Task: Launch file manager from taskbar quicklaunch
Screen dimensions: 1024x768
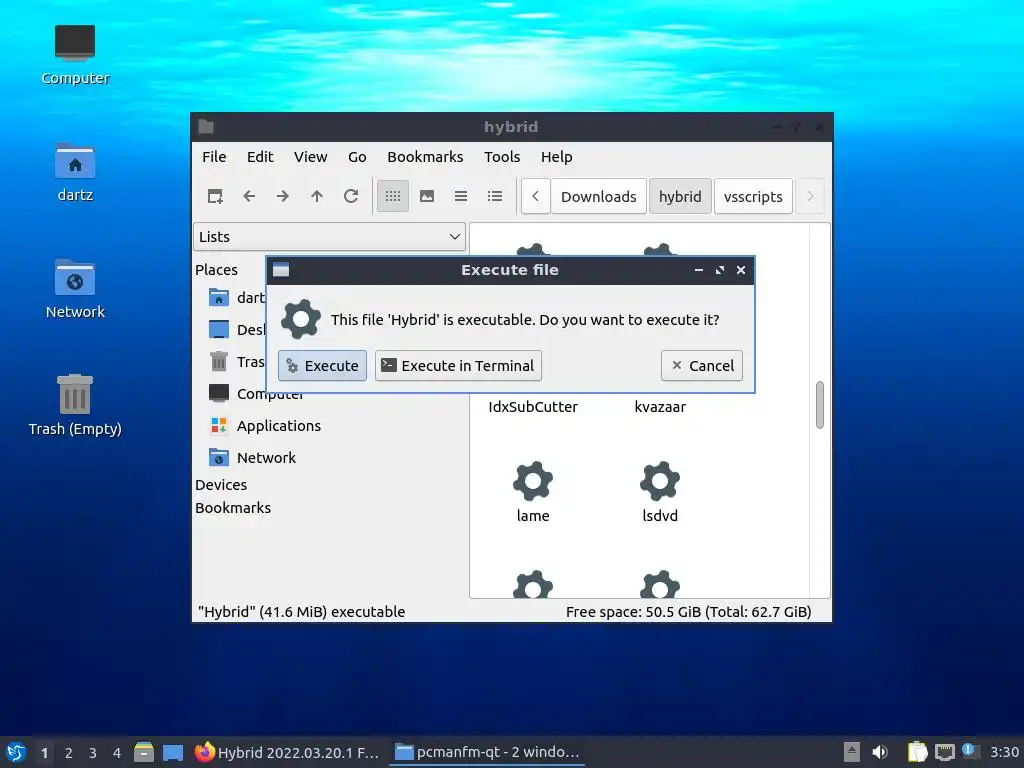Action: tap(144, 752)
